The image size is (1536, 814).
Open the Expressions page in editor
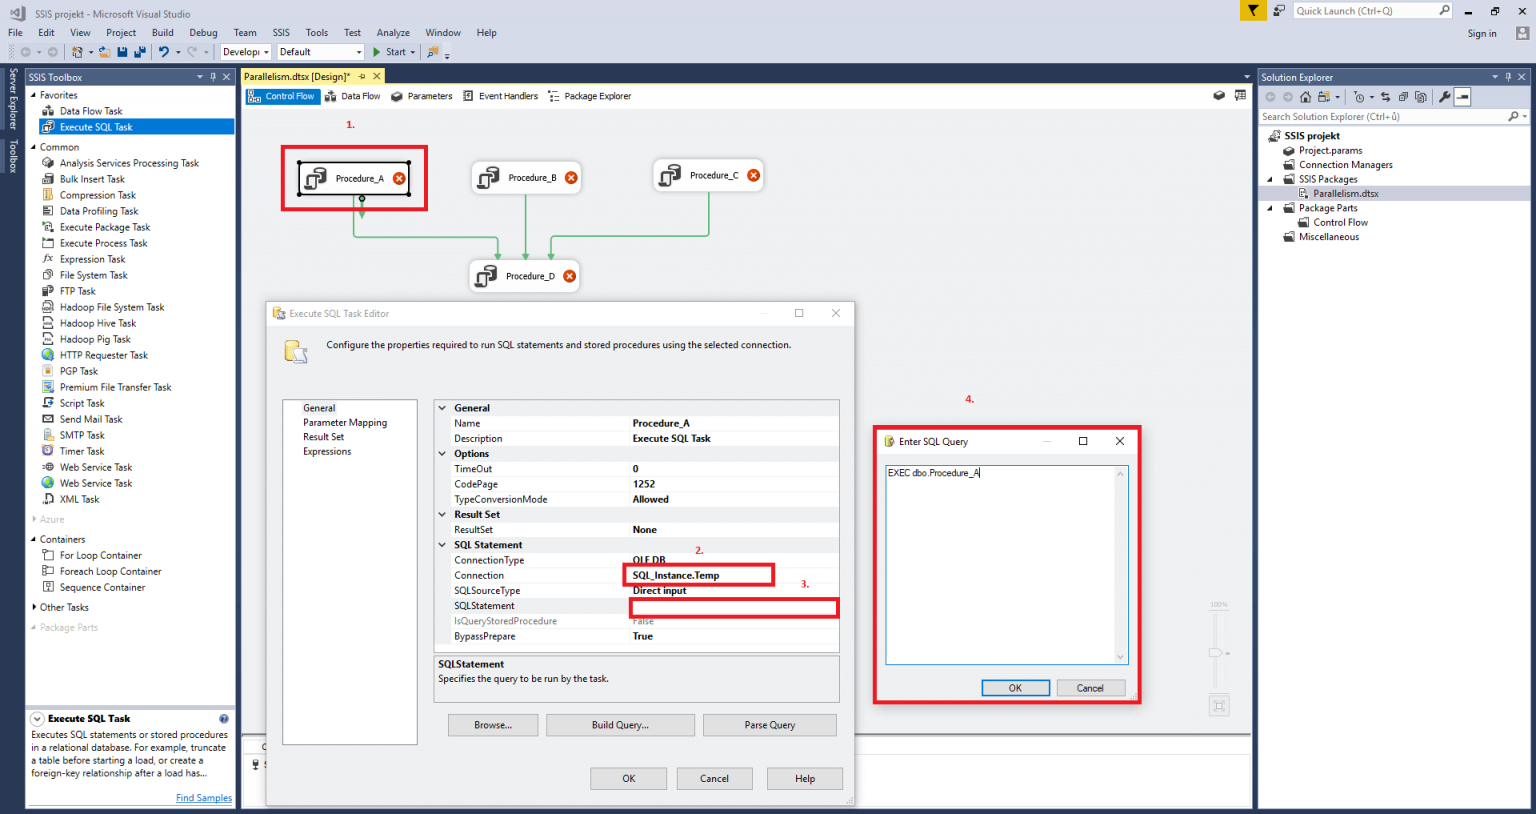pos(327,452)
